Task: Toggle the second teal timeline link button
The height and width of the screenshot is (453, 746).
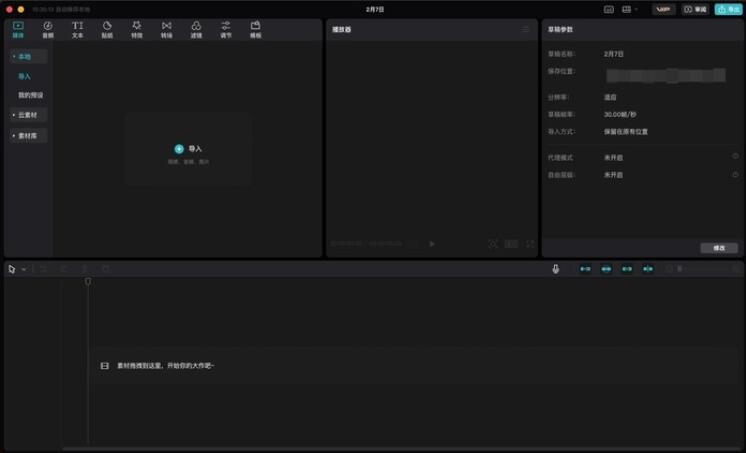Action: (x=606, y=269)
